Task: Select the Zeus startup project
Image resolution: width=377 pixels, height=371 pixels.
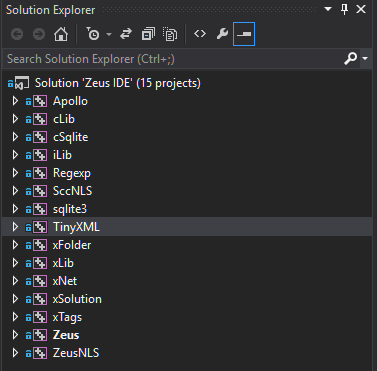Action: pos(66,335)
